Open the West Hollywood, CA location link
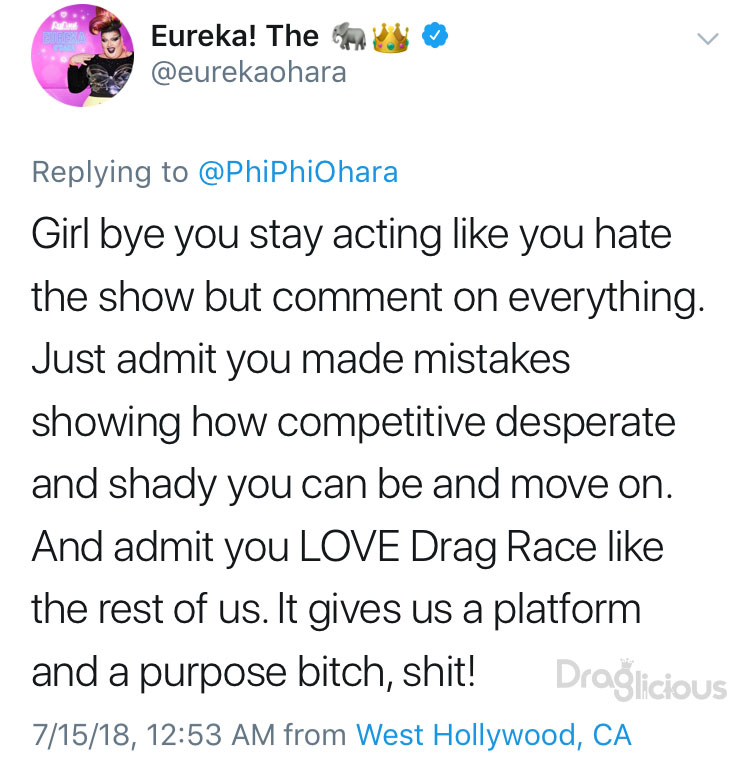 tap(493, 735)
